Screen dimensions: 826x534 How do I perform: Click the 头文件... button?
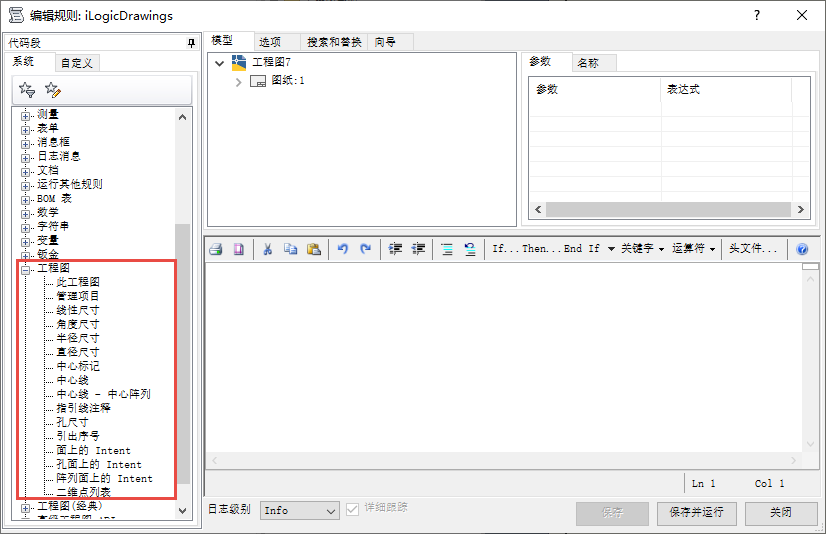click(x=753, y=249)
